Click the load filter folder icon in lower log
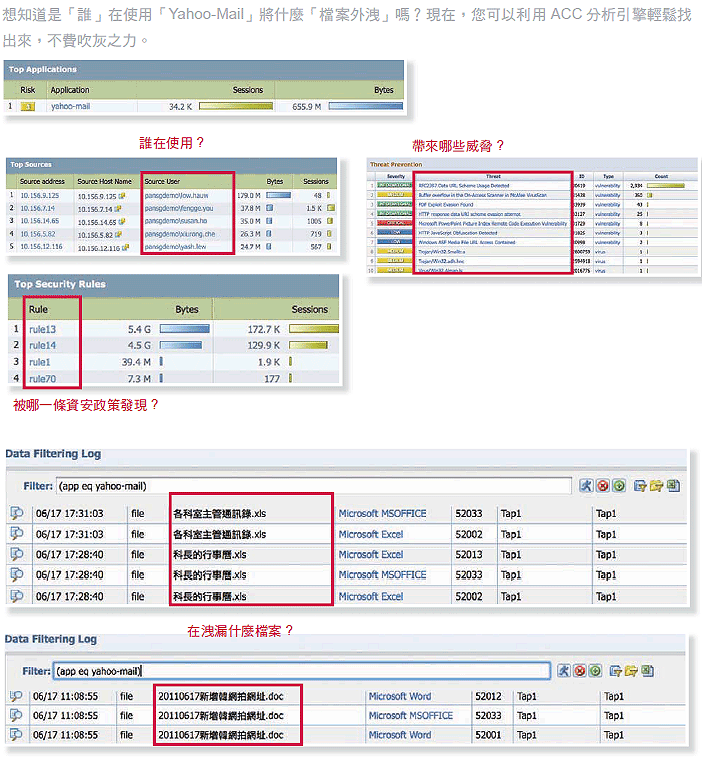Screen dimensions: 702x758 click(630, 670)
